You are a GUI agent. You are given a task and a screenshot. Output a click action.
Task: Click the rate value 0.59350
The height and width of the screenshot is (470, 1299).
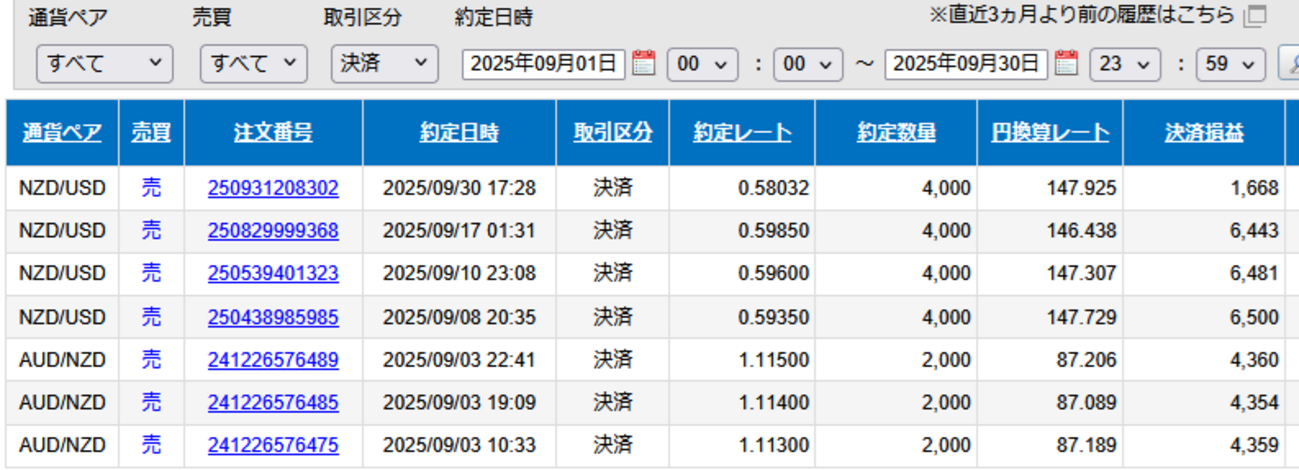[x=774, y=318]
